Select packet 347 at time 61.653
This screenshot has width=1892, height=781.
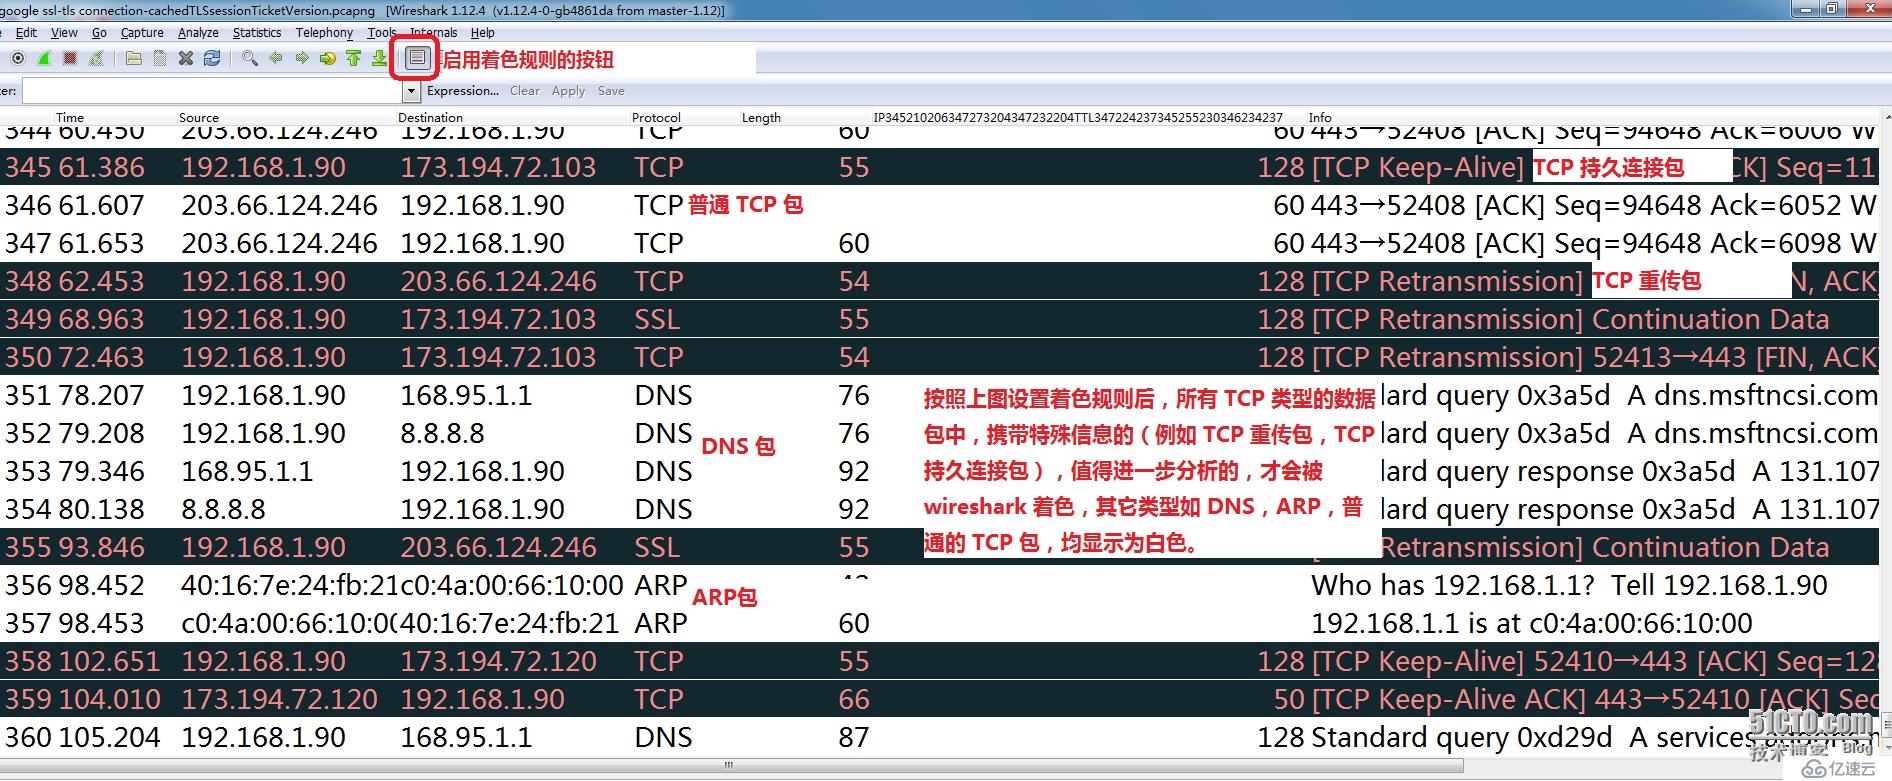tap(940, 243)
